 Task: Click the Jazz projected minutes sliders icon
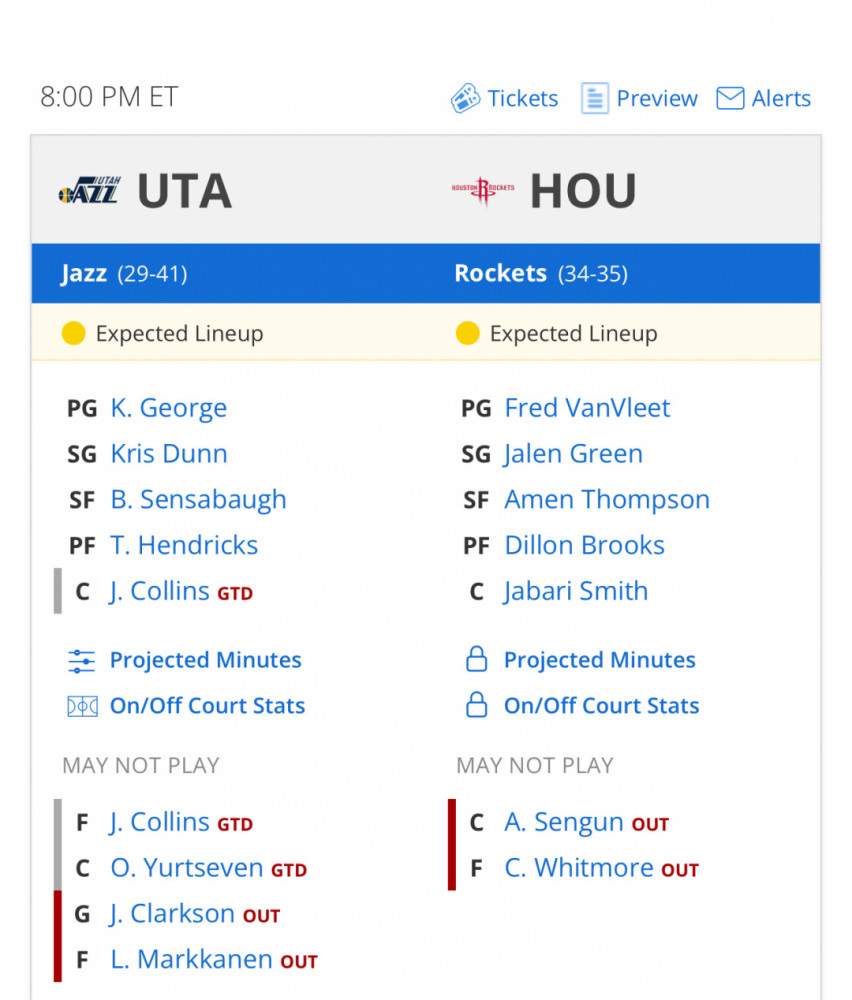[81, 660]
